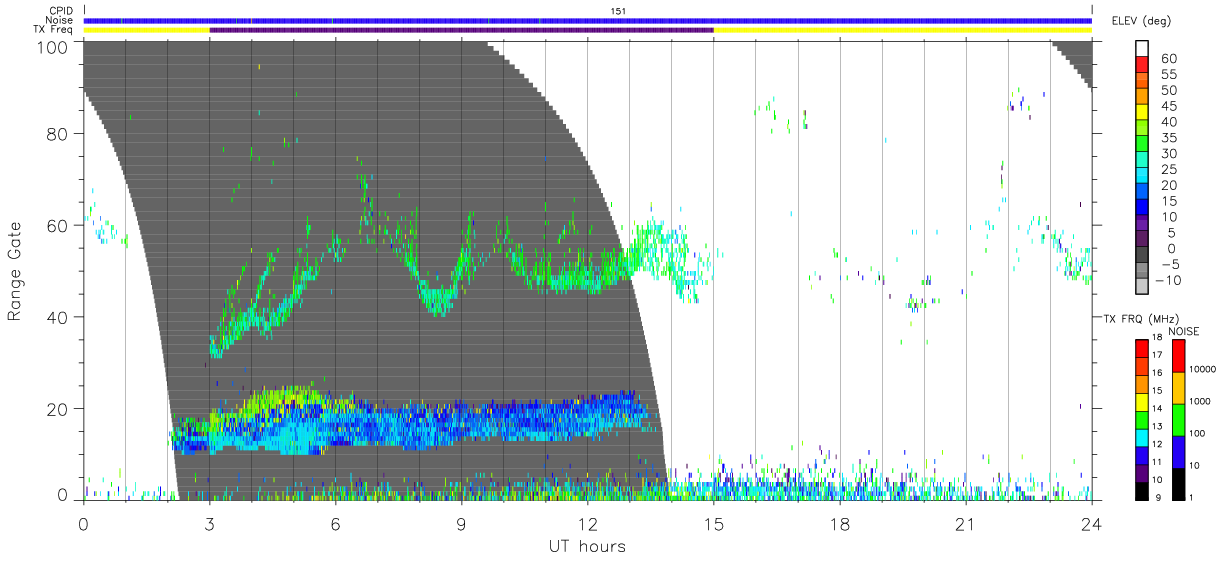Click the 45 label on ELEV colorbar

1169,106
